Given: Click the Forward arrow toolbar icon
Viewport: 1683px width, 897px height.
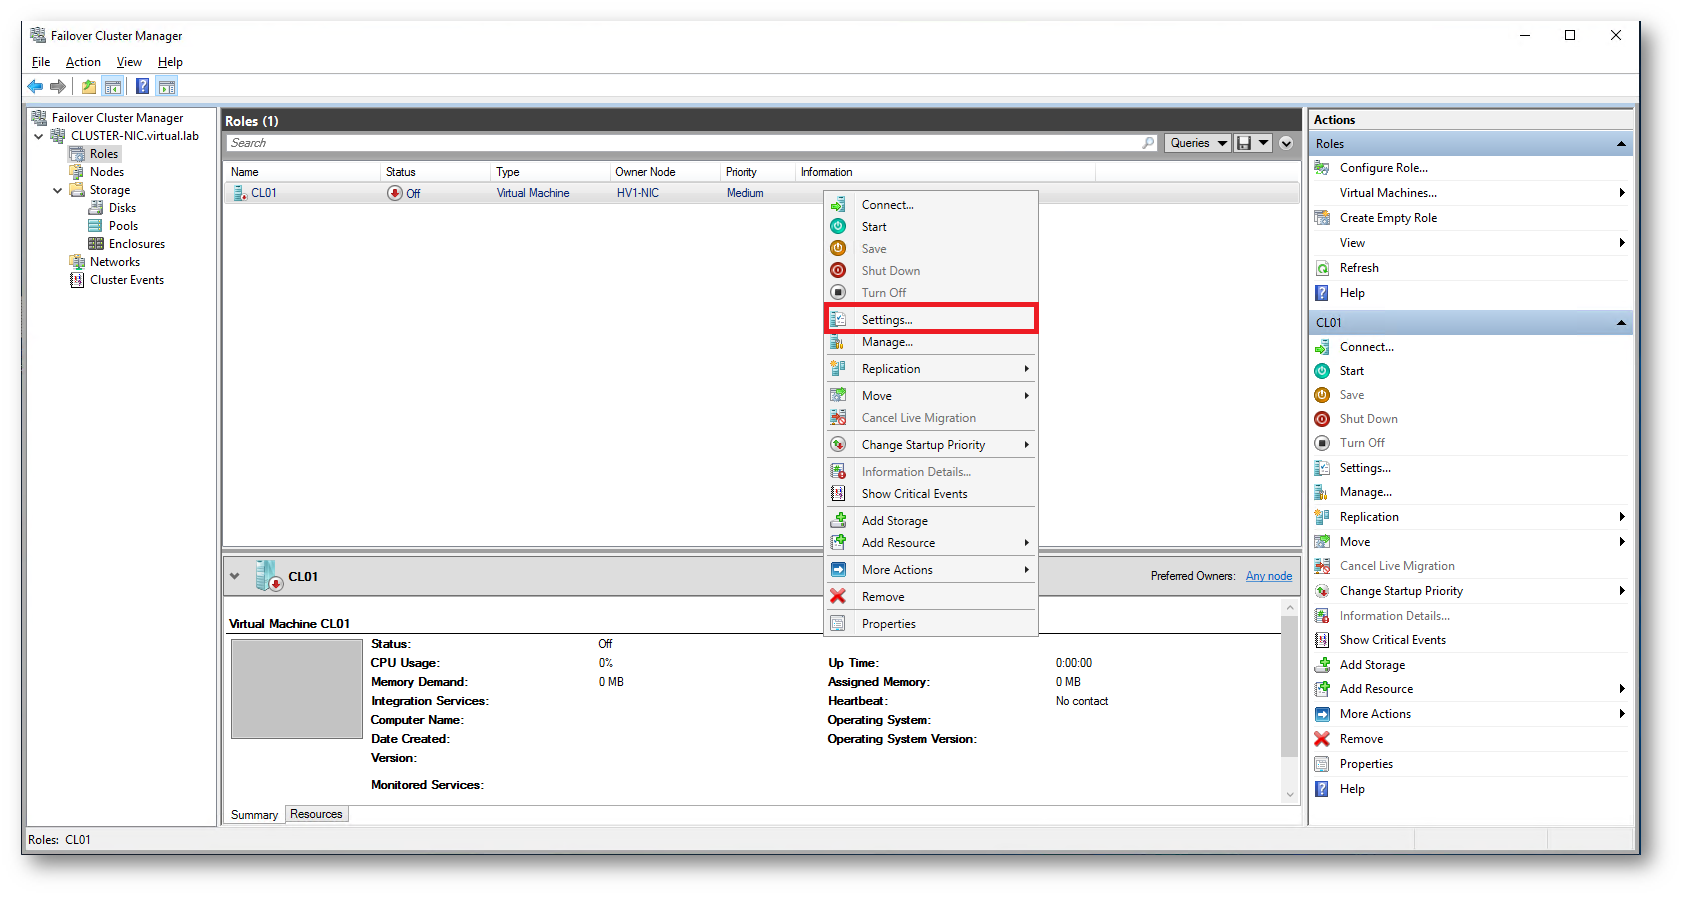Looking at the screenshot, I should tap(58, 87).
